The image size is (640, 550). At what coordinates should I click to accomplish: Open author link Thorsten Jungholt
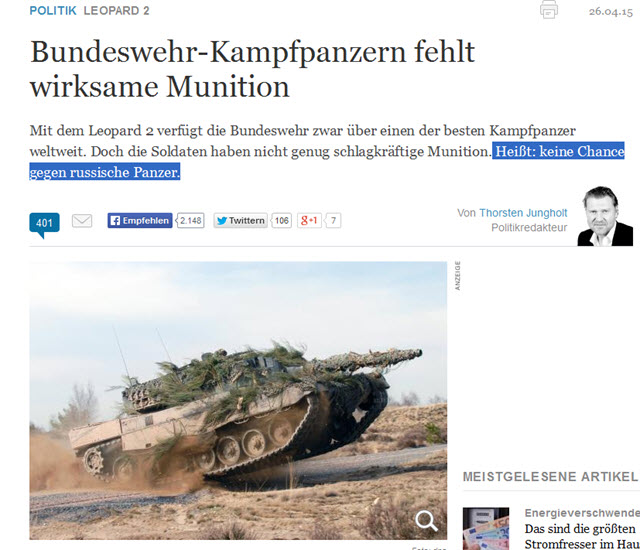coord(523,213)
